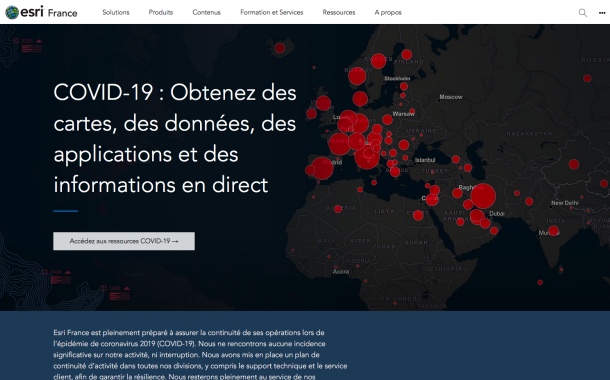Click the COVID-19 headline text
Viewport: 610px width, 380px height.
click(175, 138)
